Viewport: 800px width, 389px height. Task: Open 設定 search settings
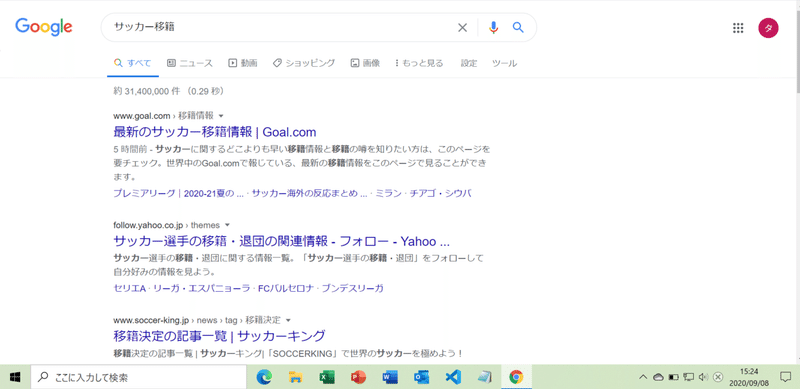click(x=469, y=63)
